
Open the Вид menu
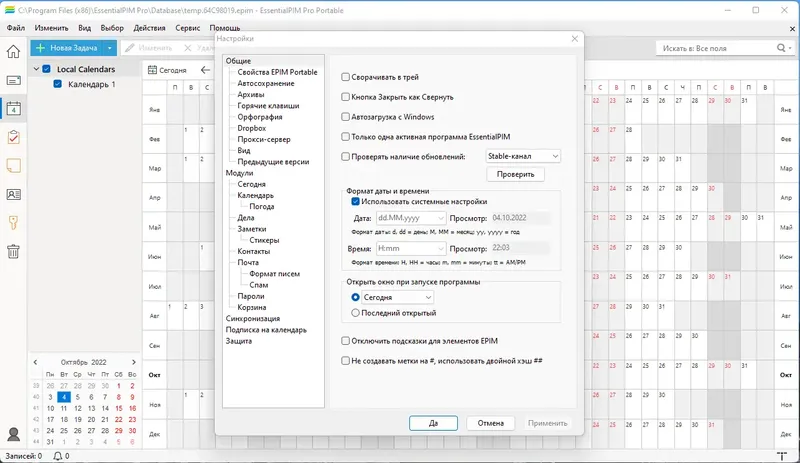pos(85,28)
